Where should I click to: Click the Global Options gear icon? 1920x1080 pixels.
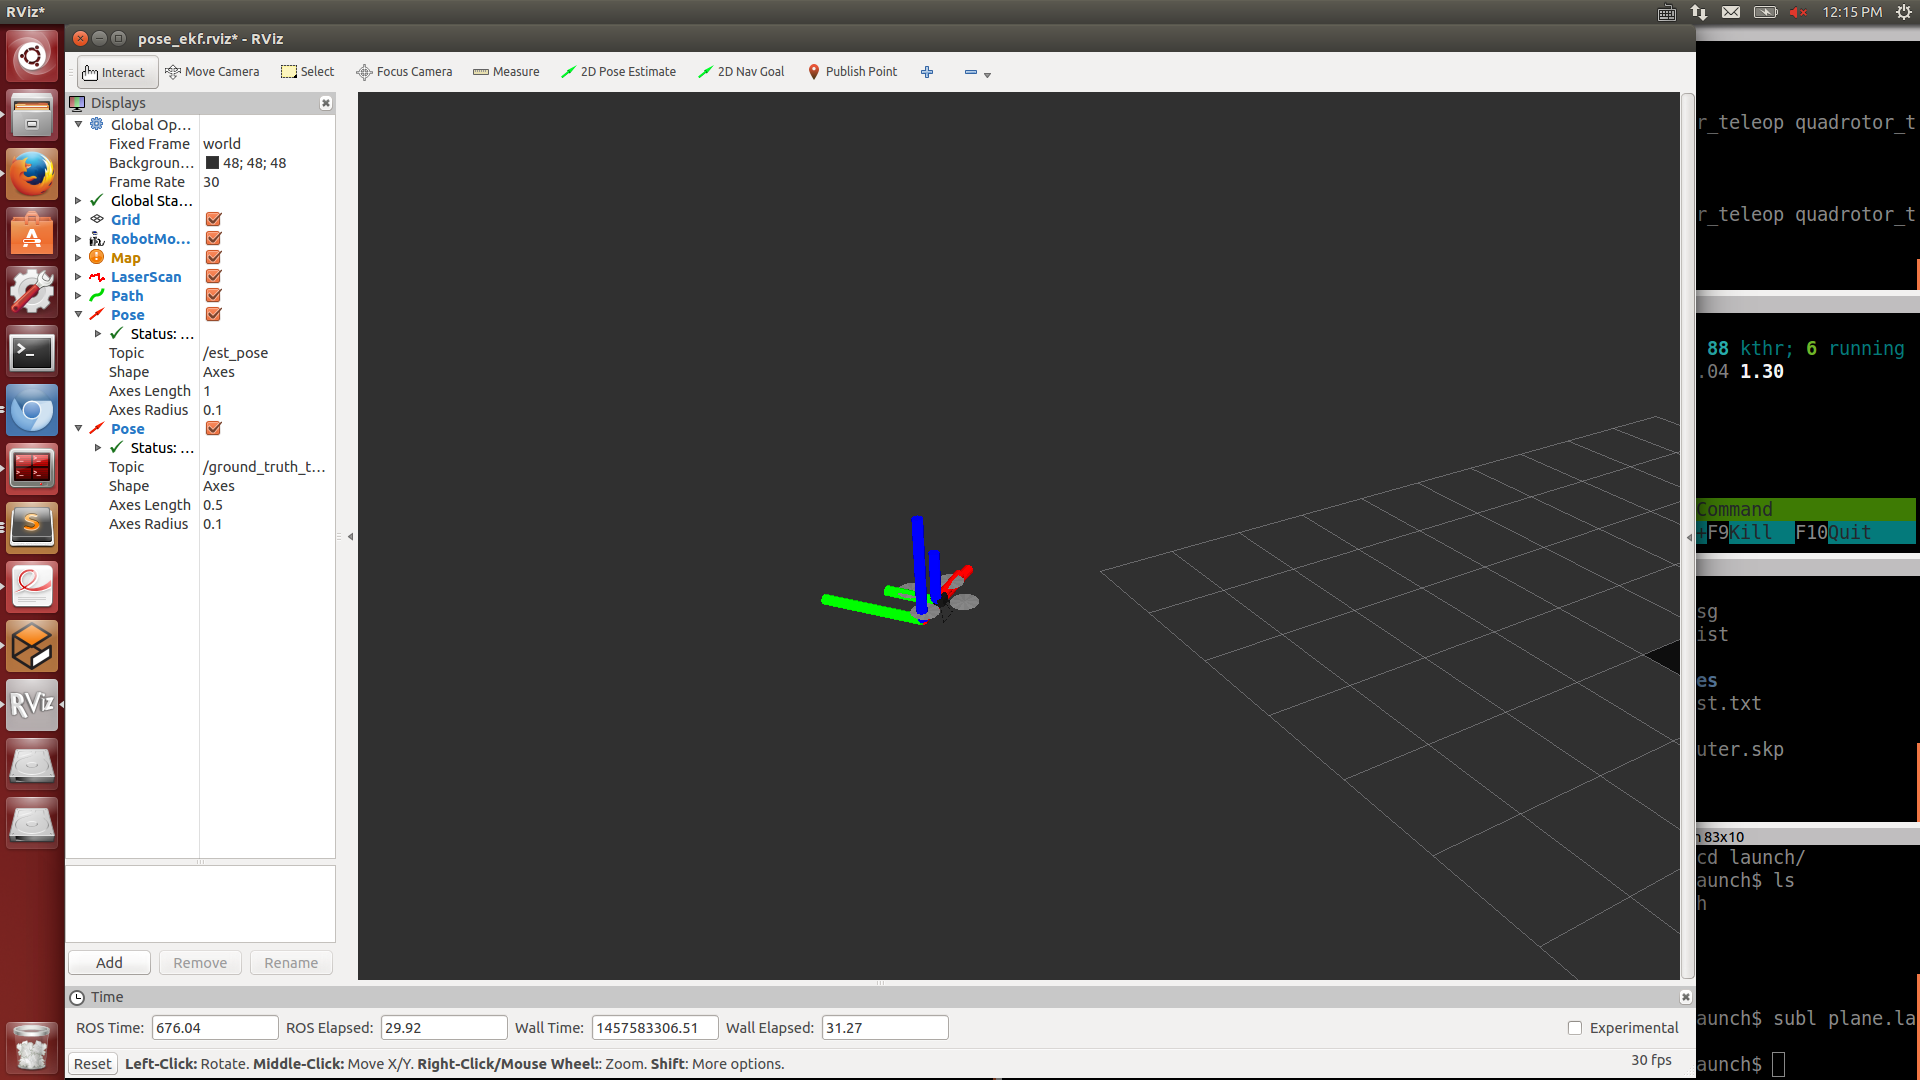tap(97, 124)
